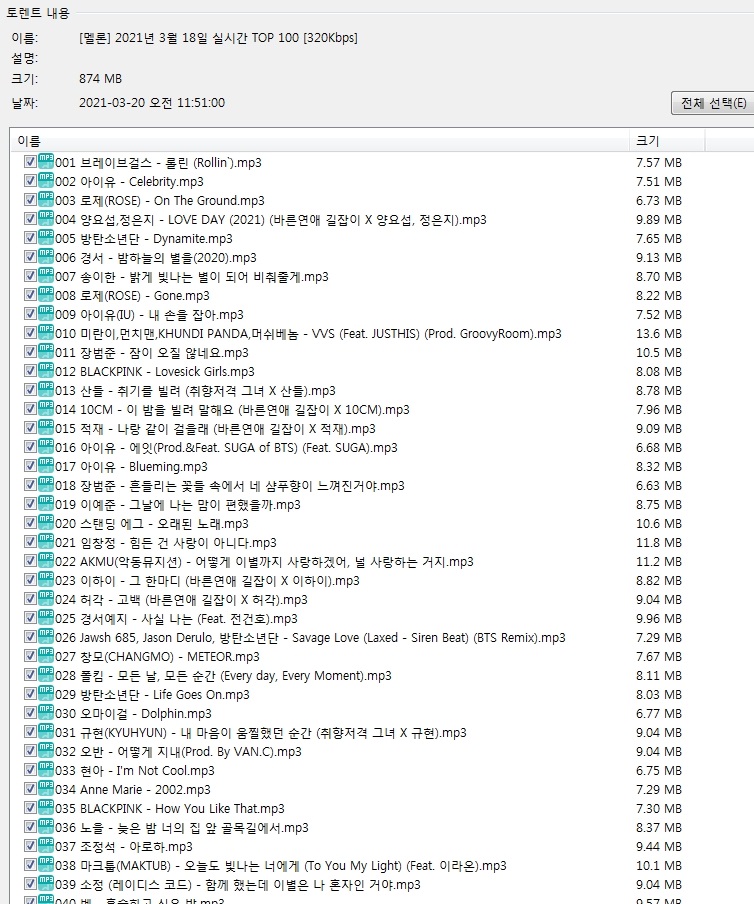
Task: Uncheck 019 이예준 track checkbox
Action: 31,504
